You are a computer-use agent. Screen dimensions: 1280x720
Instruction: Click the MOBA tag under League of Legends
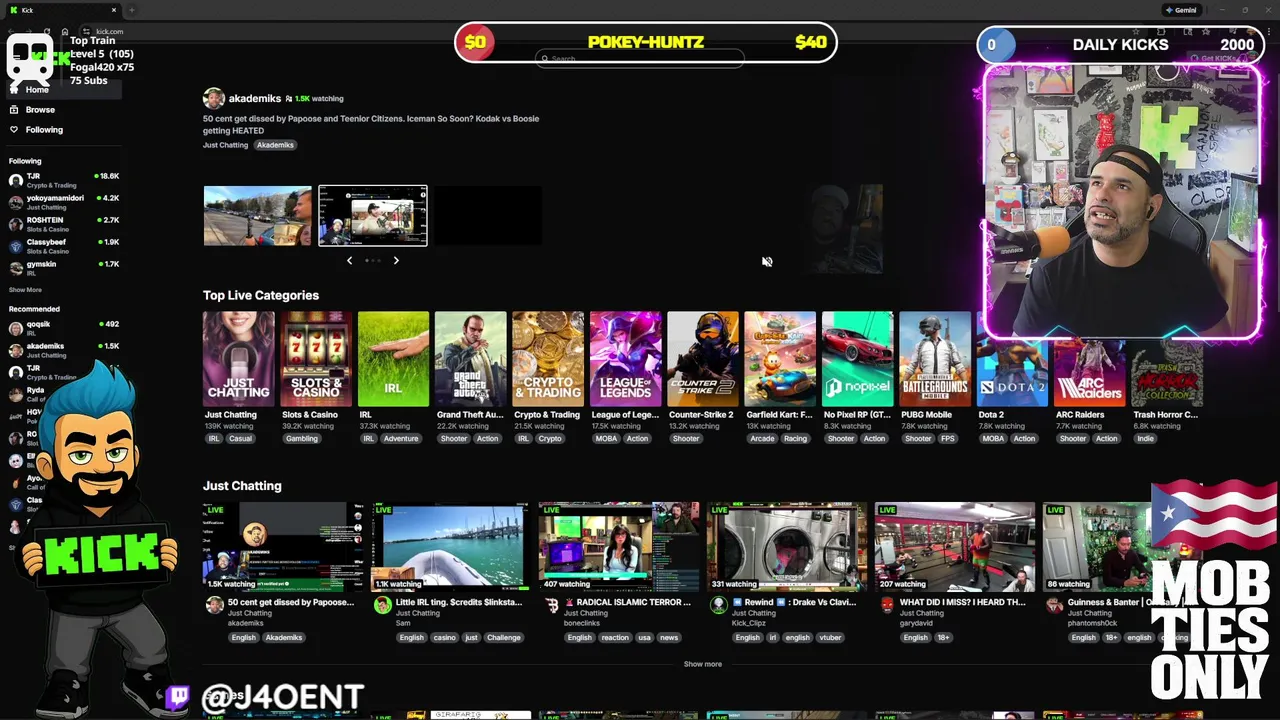[x=606, y=438]
